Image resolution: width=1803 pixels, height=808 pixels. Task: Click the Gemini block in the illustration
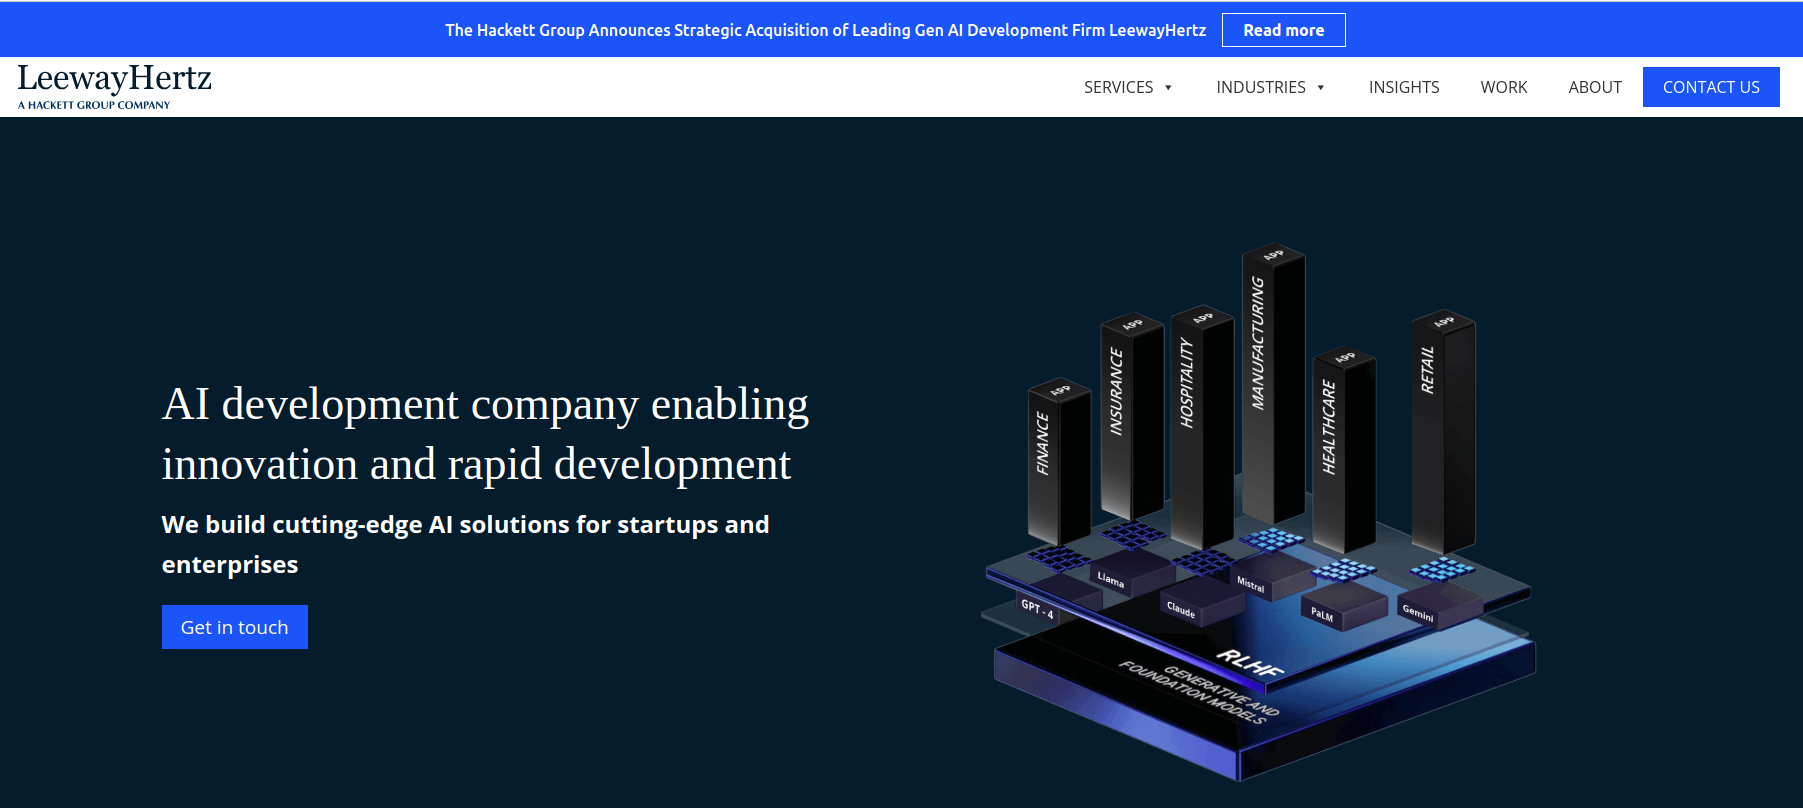1438,604
